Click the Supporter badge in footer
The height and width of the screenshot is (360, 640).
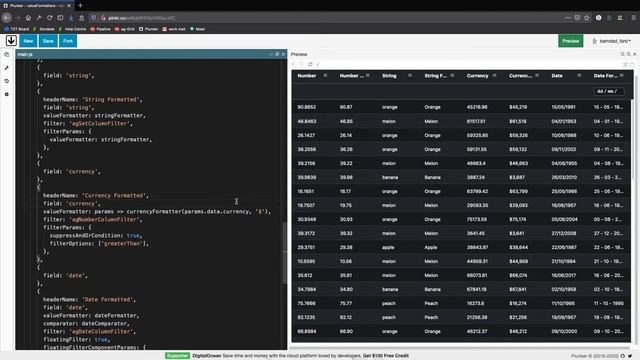click(x=178, y=356)
